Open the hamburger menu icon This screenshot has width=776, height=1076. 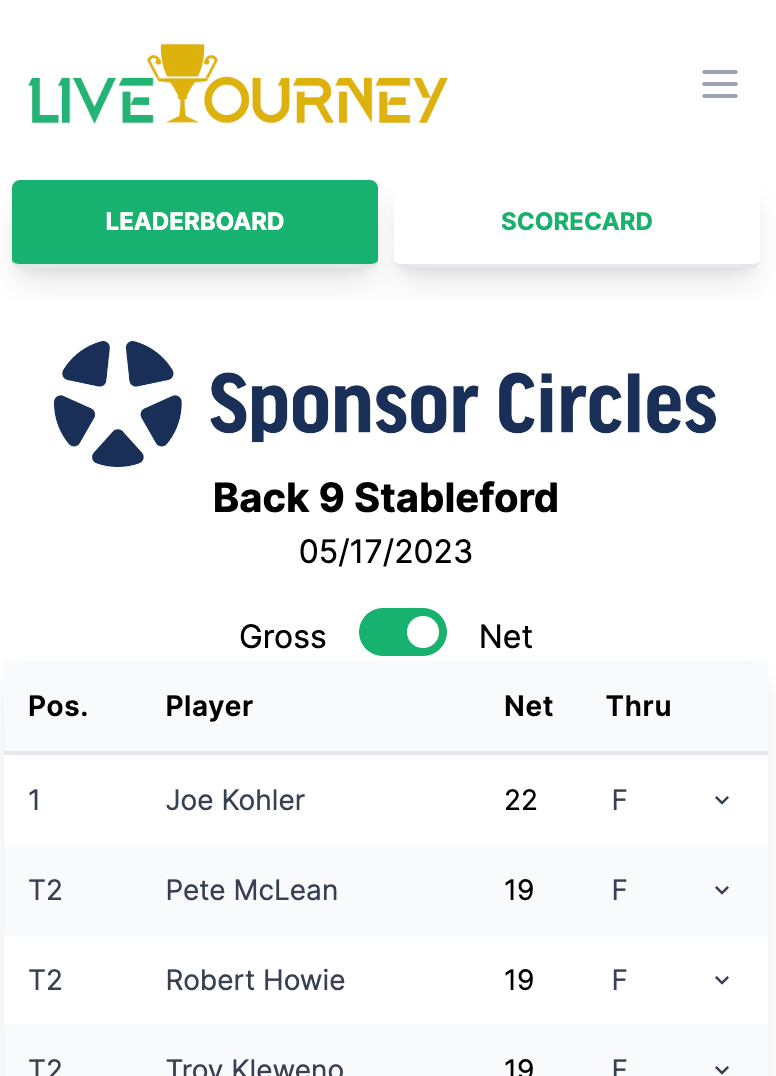point(720,84)
